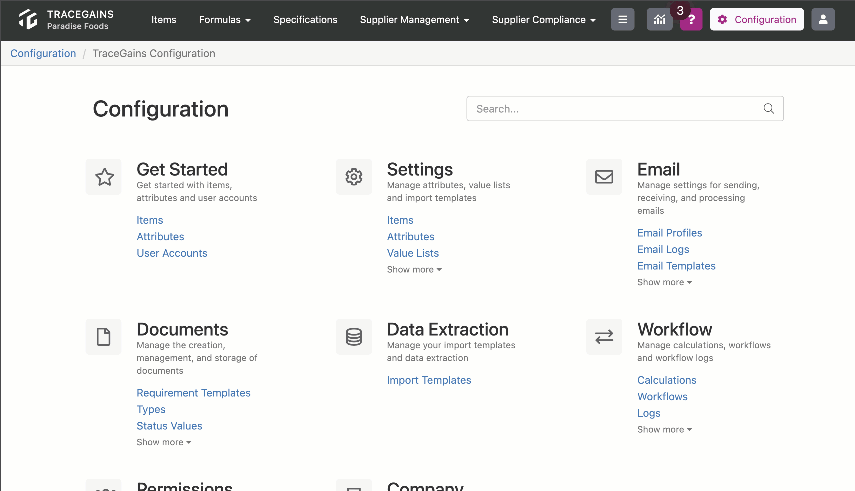Open the hamburger list menu icon

(x=622, y=20)
